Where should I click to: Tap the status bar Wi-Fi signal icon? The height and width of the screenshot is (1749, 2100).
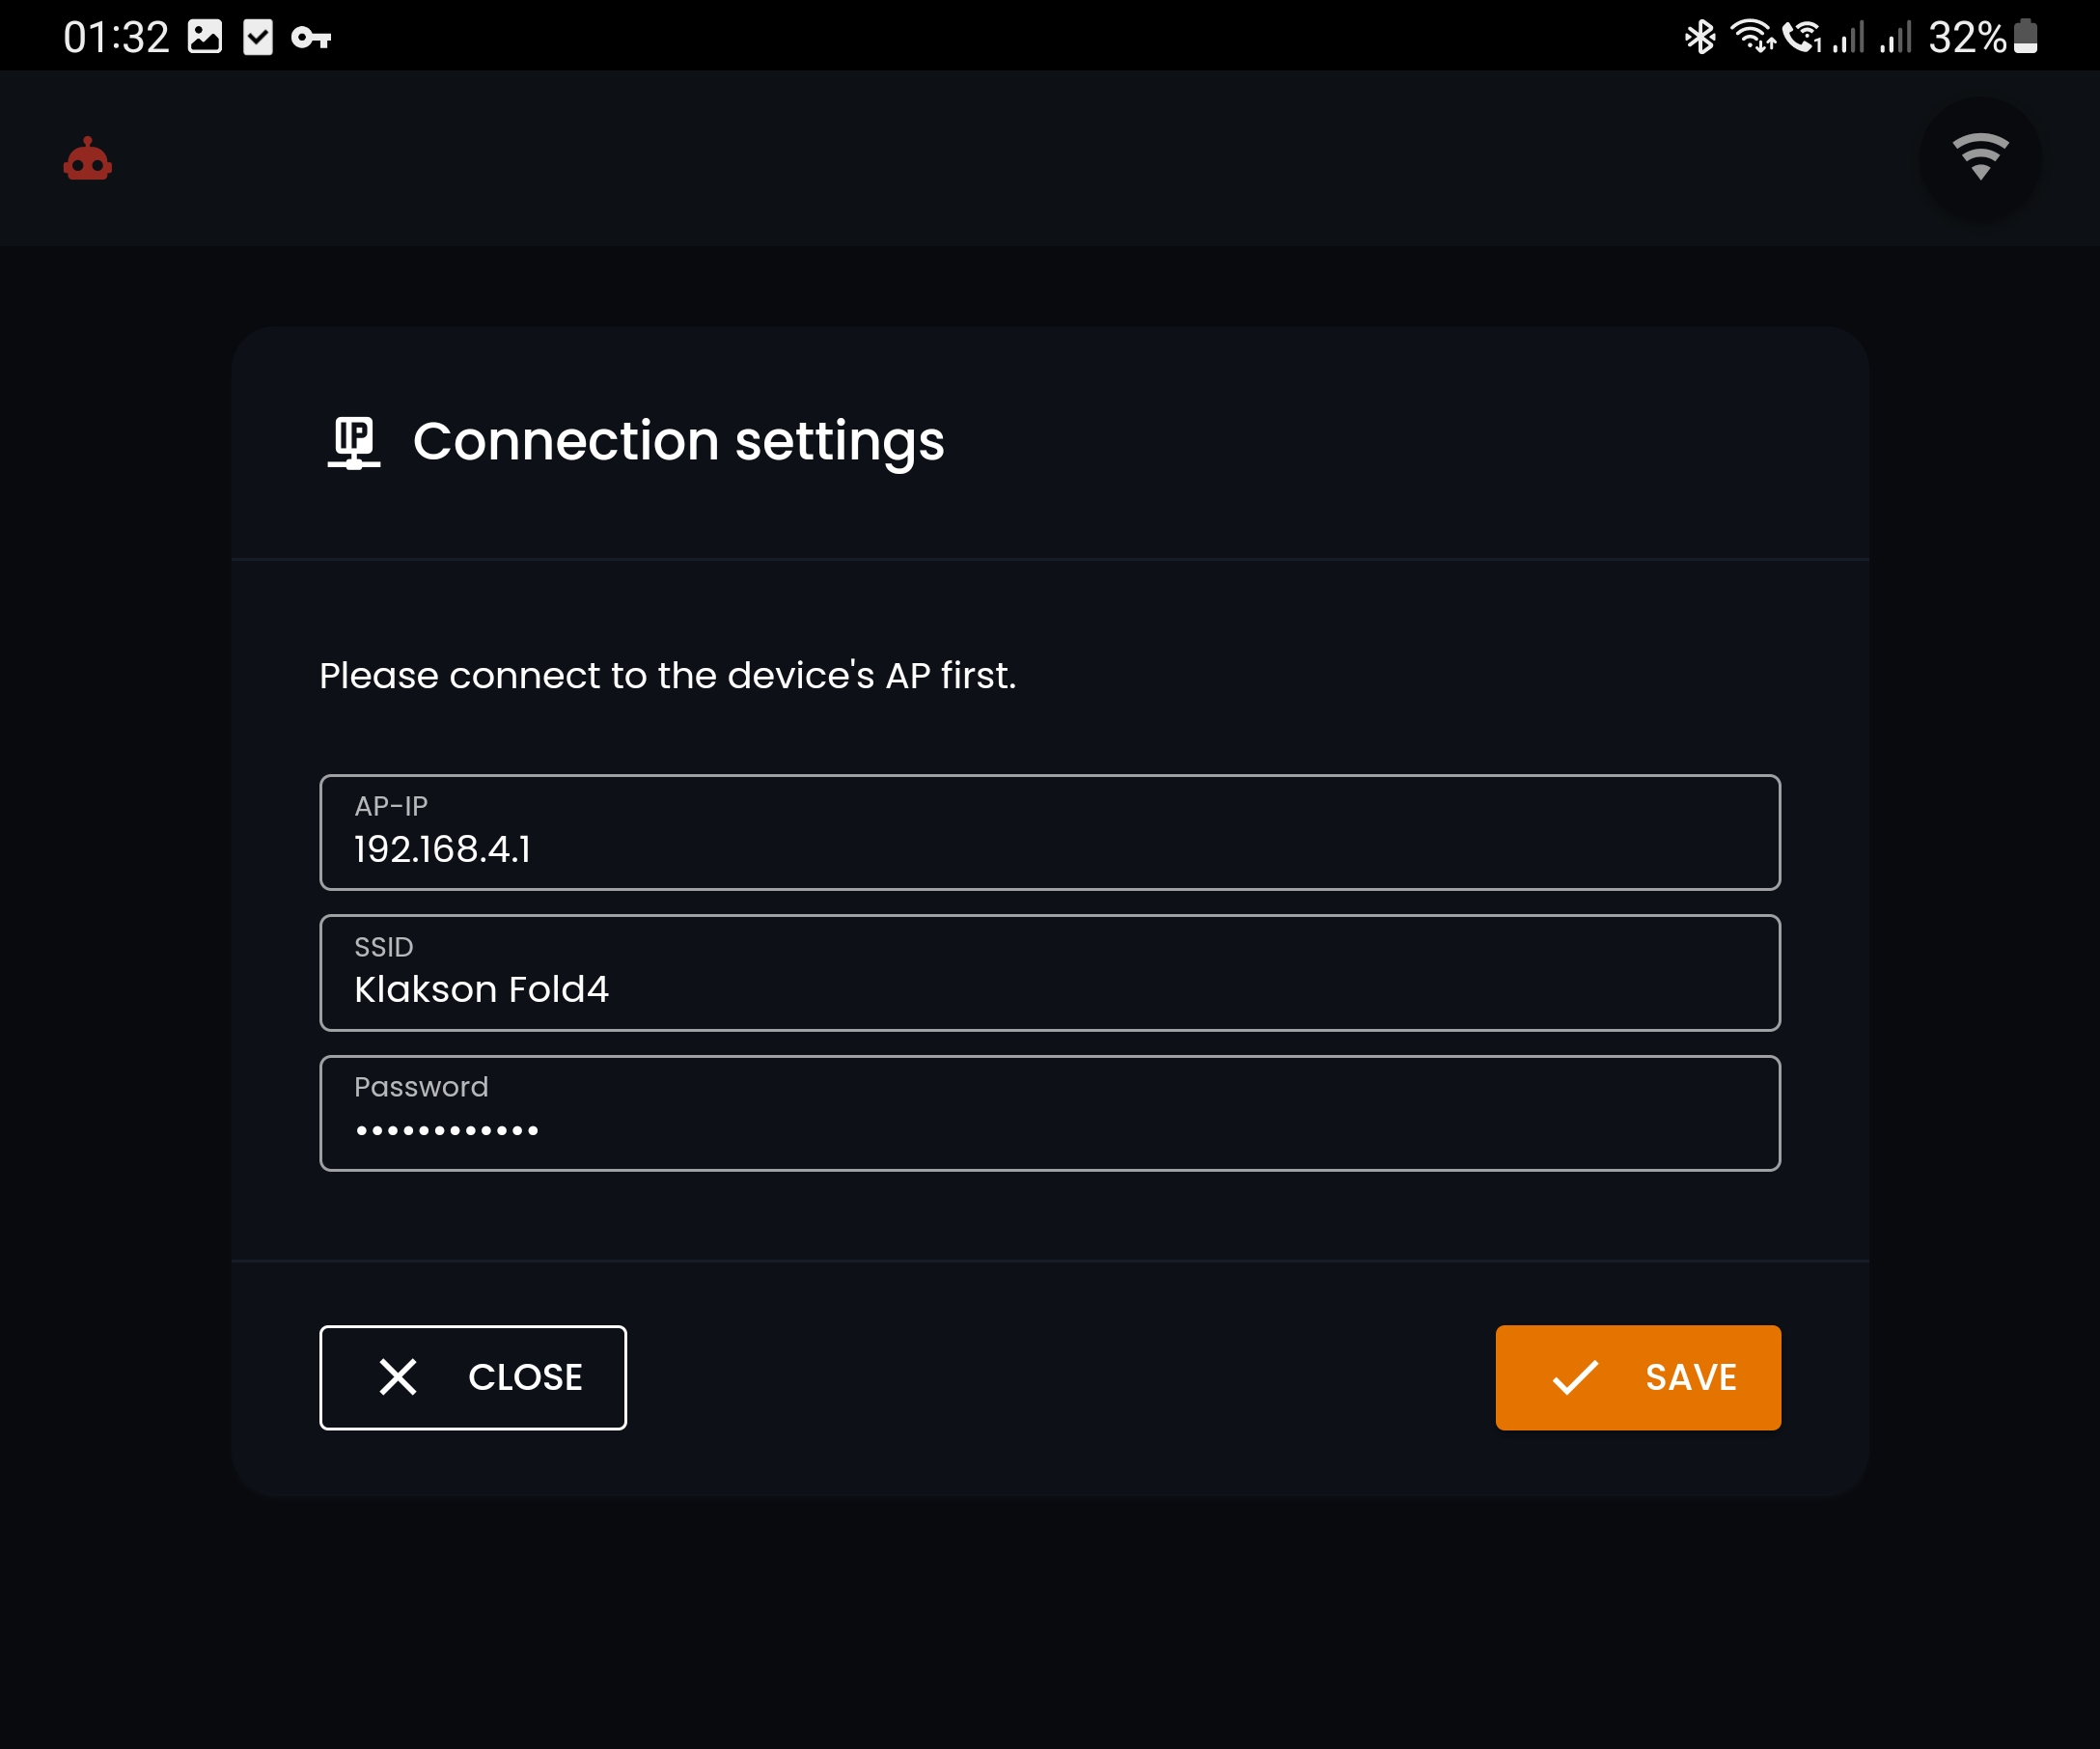1752,37
